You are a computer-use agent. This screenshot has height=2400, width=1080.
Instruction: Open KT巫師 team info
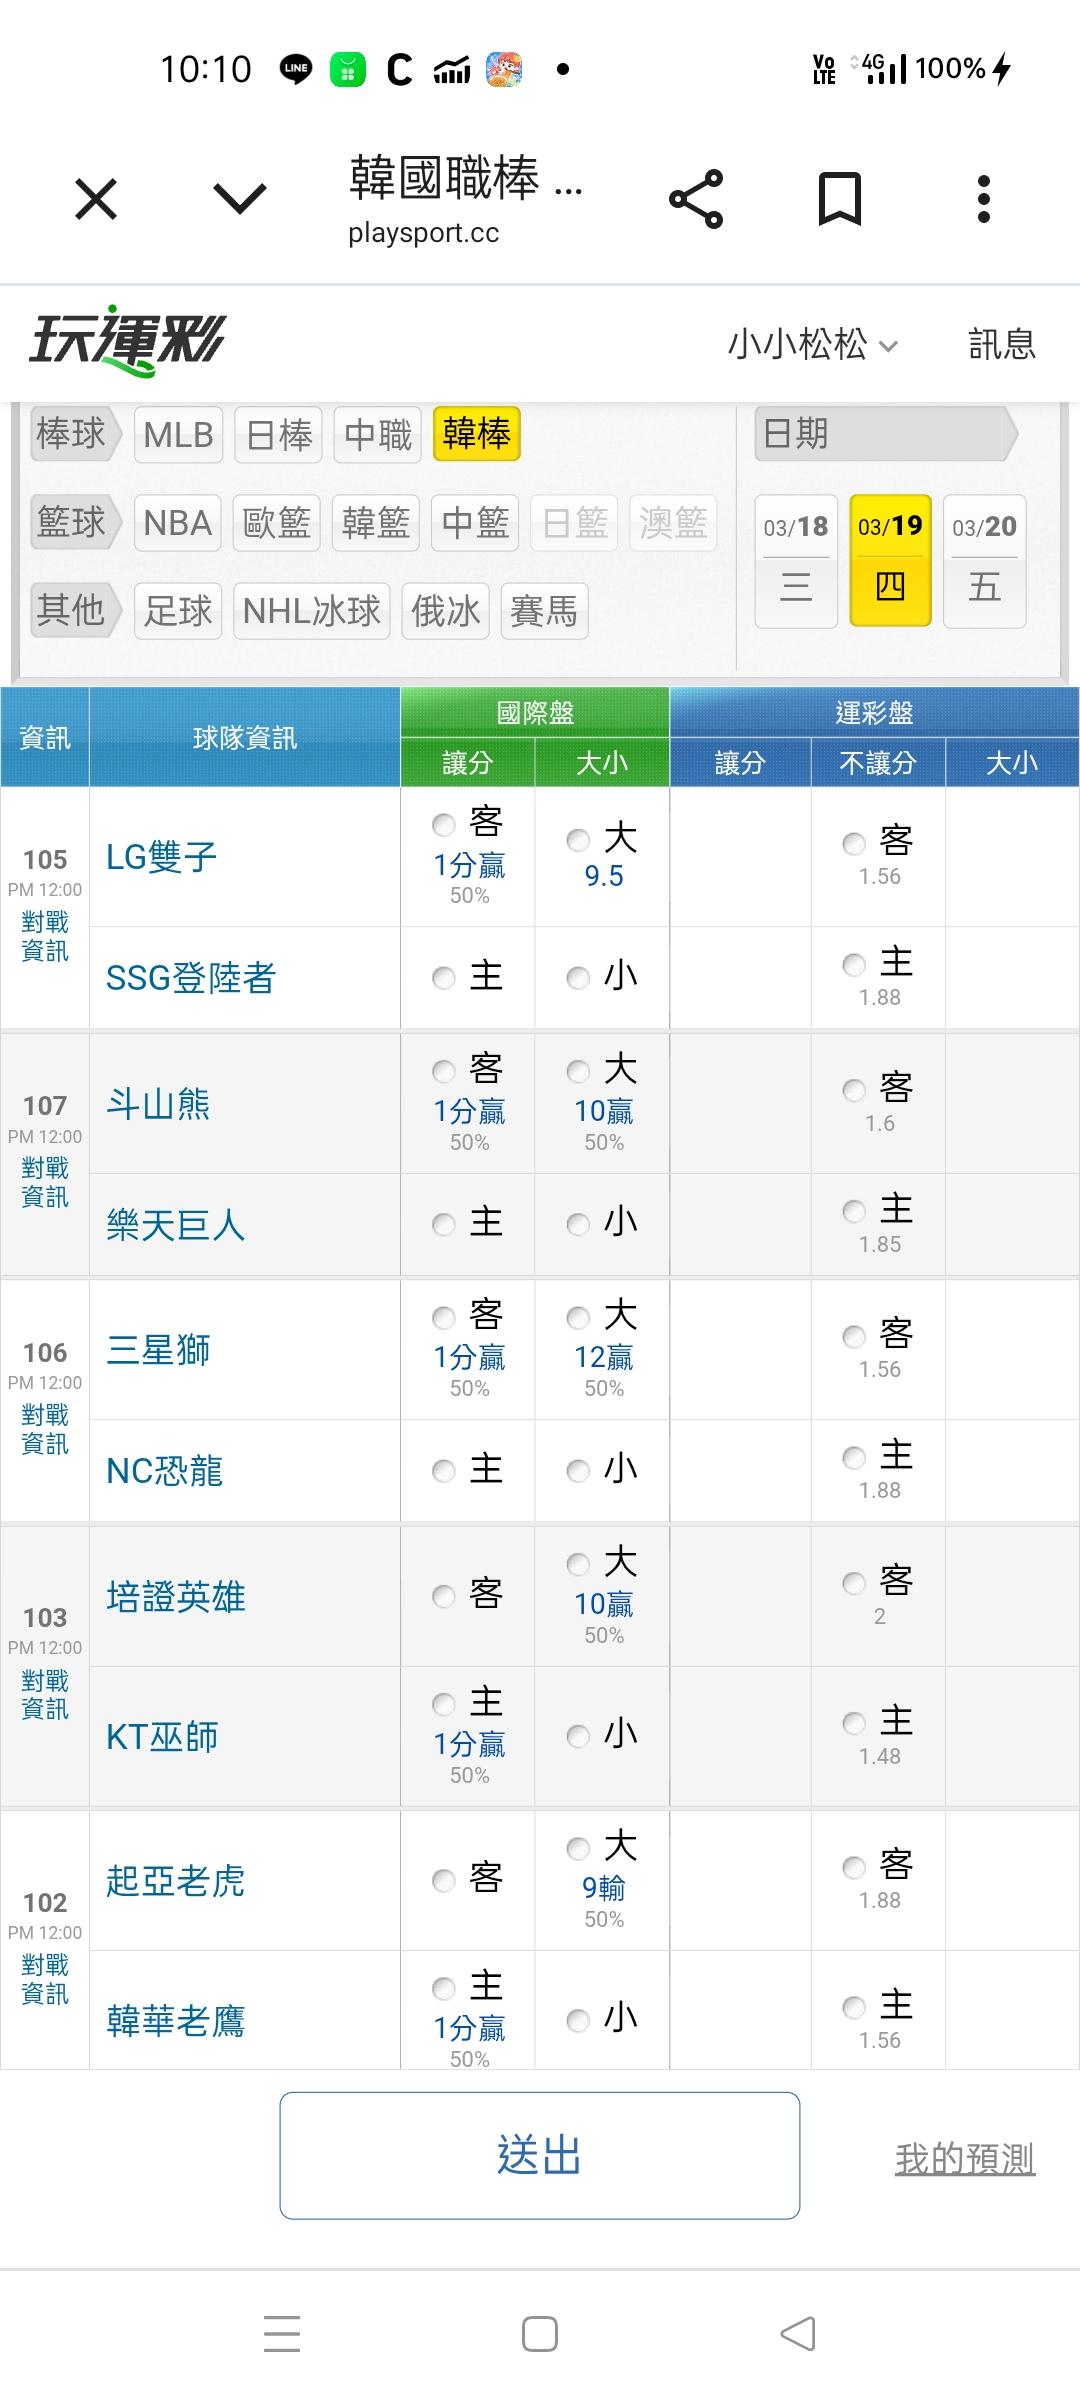162,1737
